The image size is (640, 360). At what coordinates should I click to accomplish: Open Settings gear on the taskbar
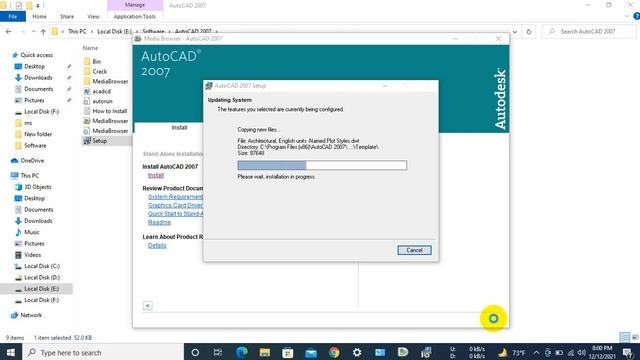(357, 352)
